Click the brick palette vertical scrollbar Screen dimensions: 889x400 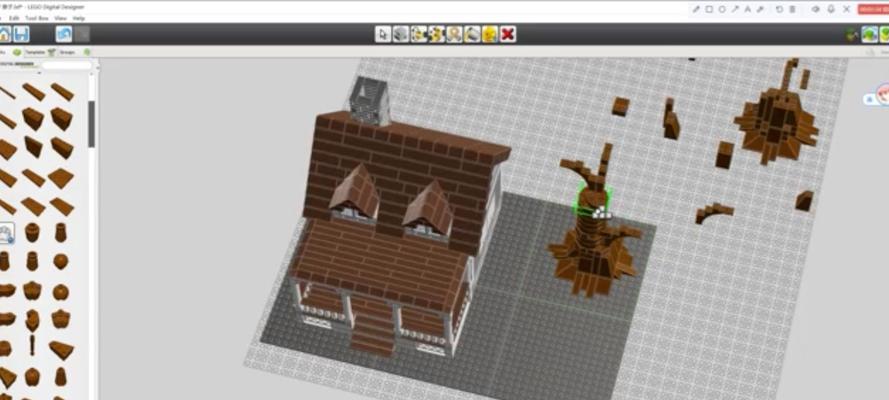coord(91,124)
